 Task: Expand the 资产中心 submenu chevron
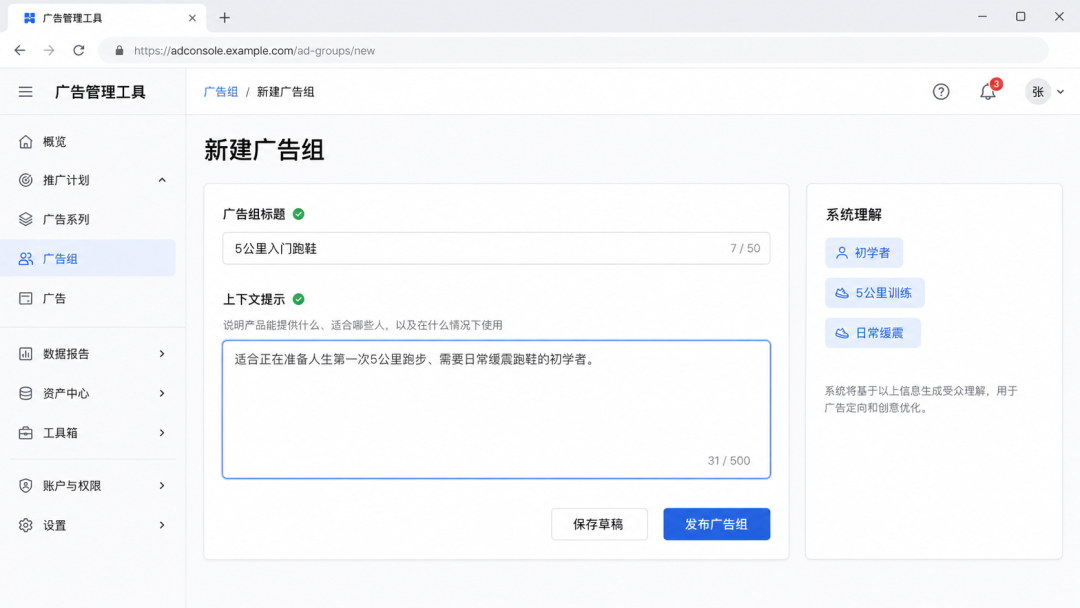tap(162, 393)
